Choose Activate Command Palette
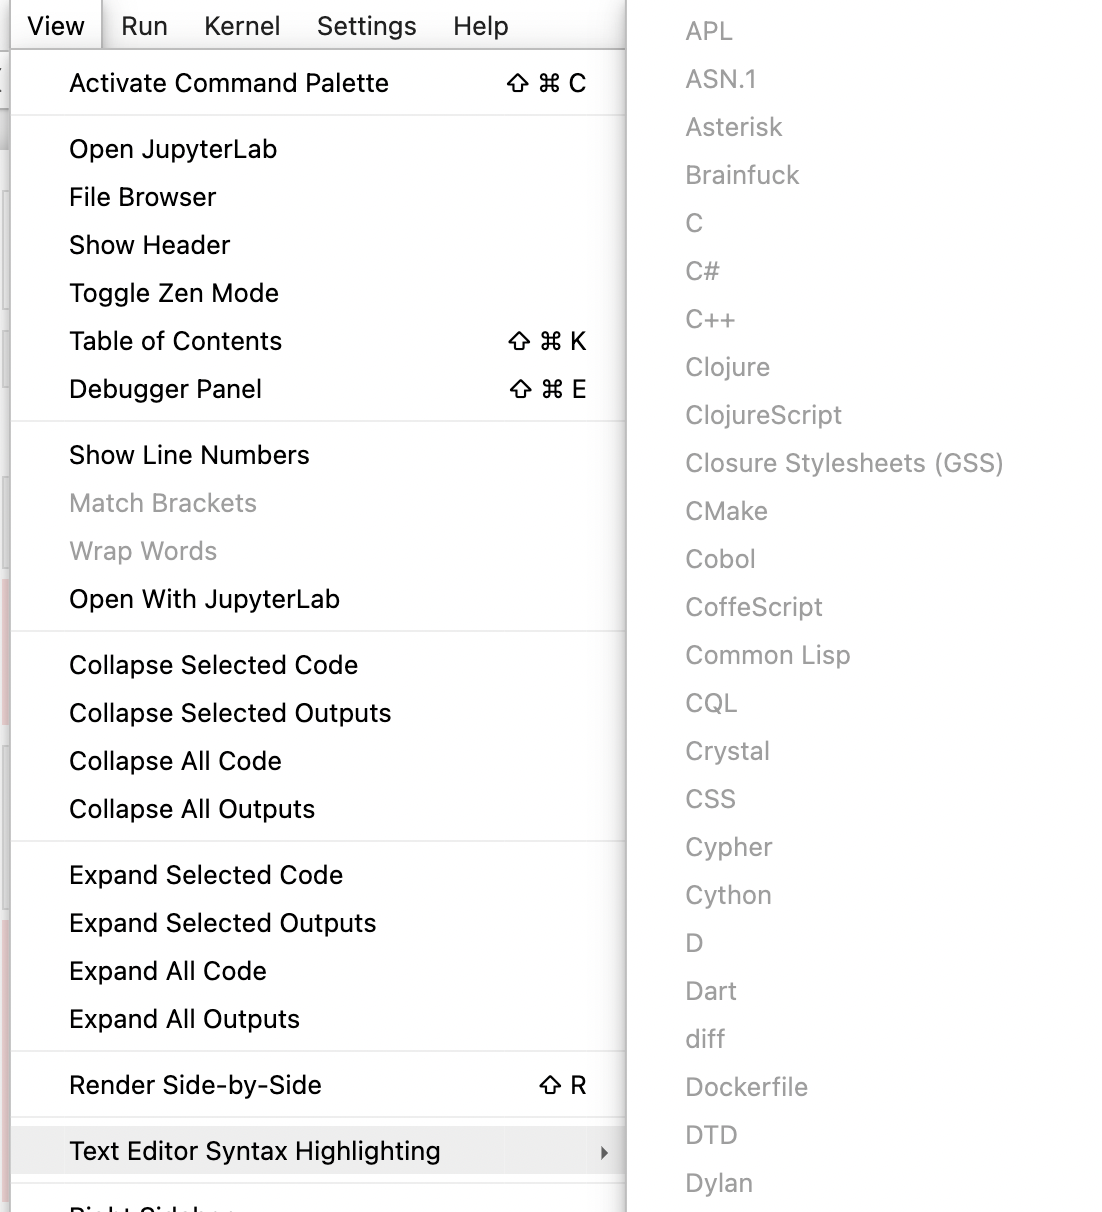Screen dimensions: 1102x1212 tap(318, 83)
